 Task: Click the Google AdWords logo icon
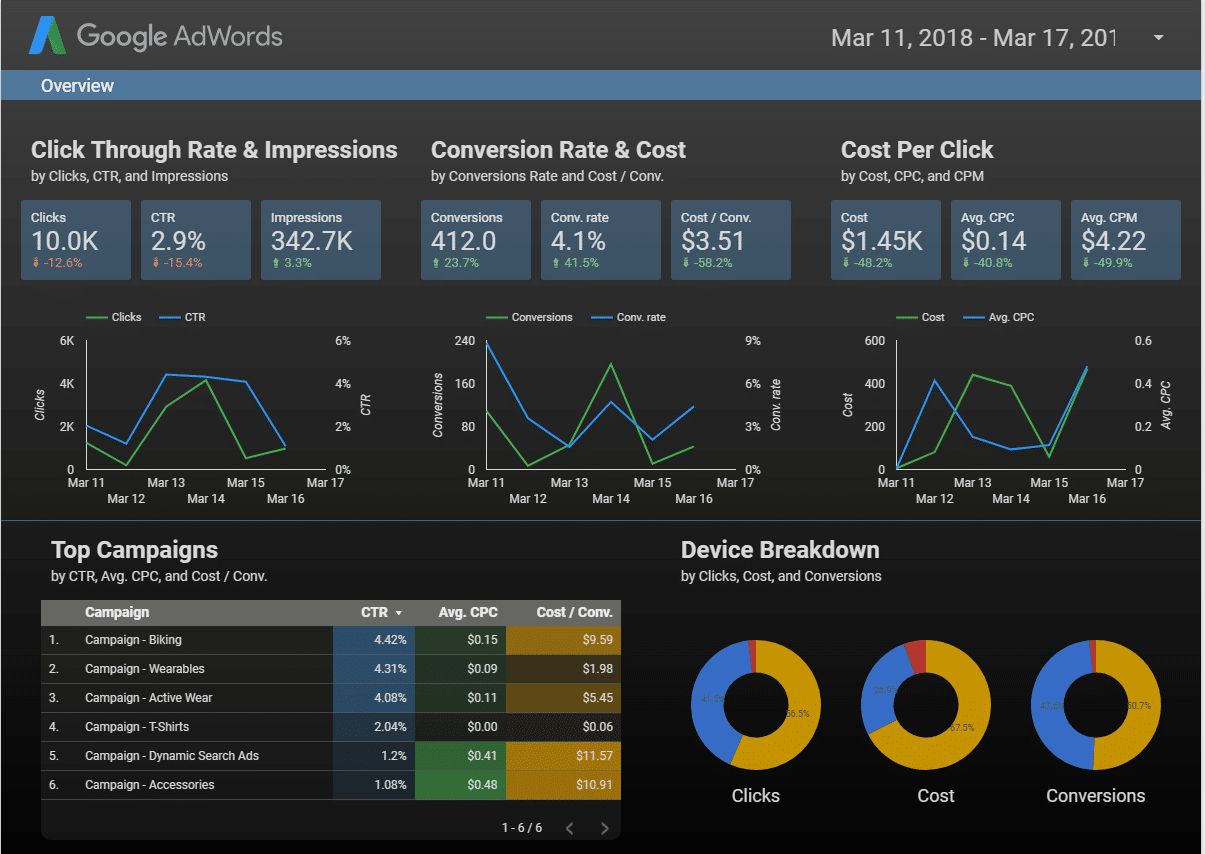coord(48,37)
